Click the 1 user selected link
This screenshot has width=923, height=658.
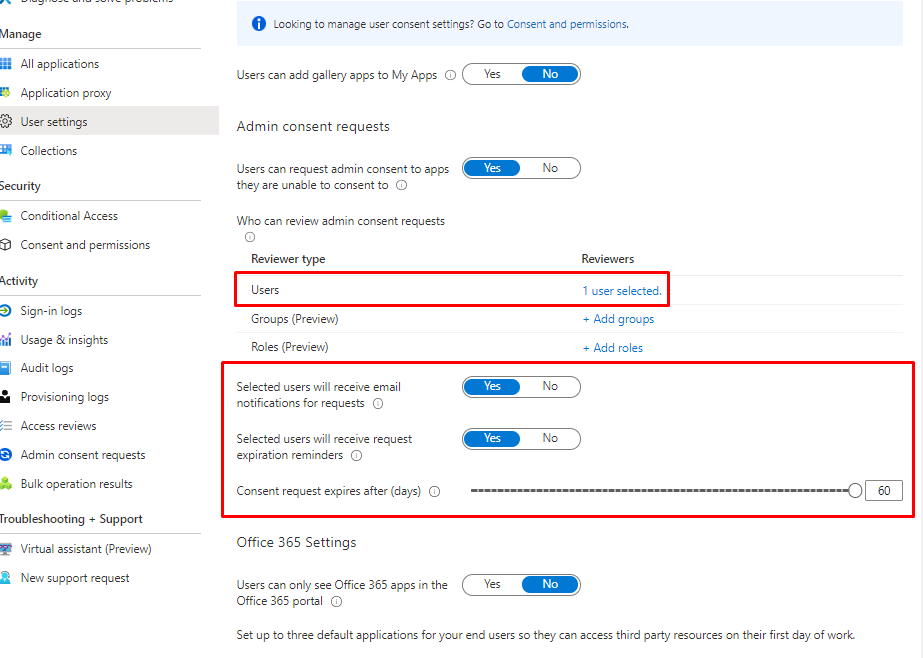pos(621,291)
